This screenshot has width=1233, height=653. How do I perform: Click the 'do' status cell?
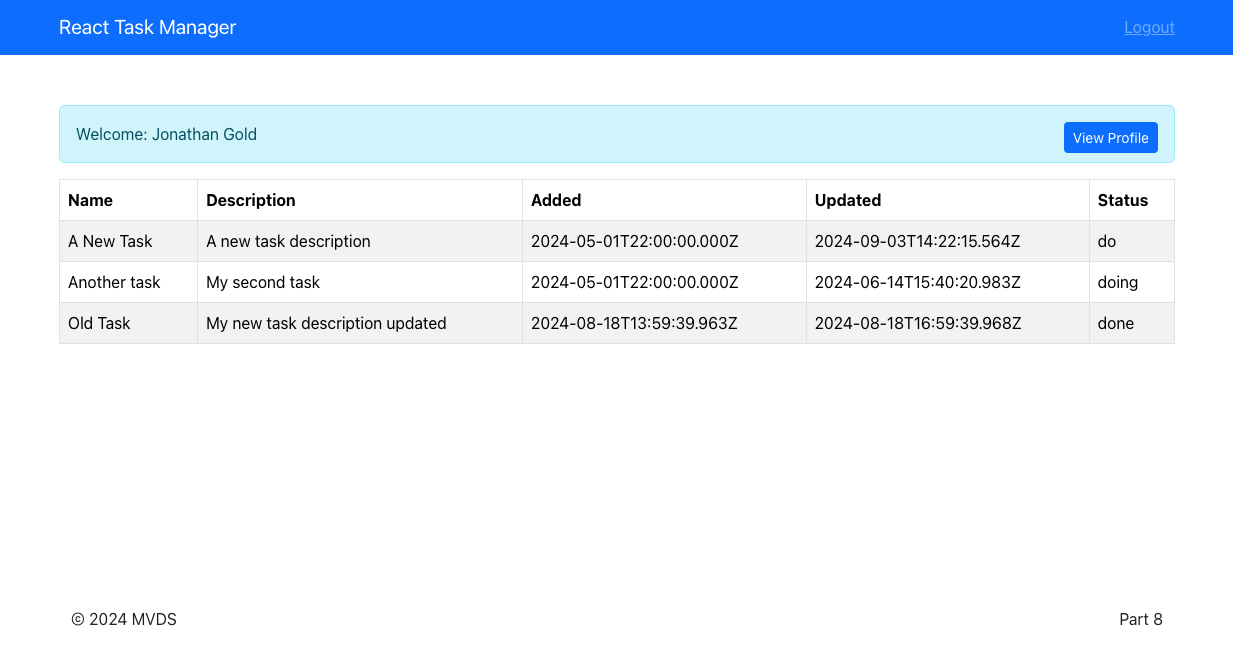[x=1132, y=241]
